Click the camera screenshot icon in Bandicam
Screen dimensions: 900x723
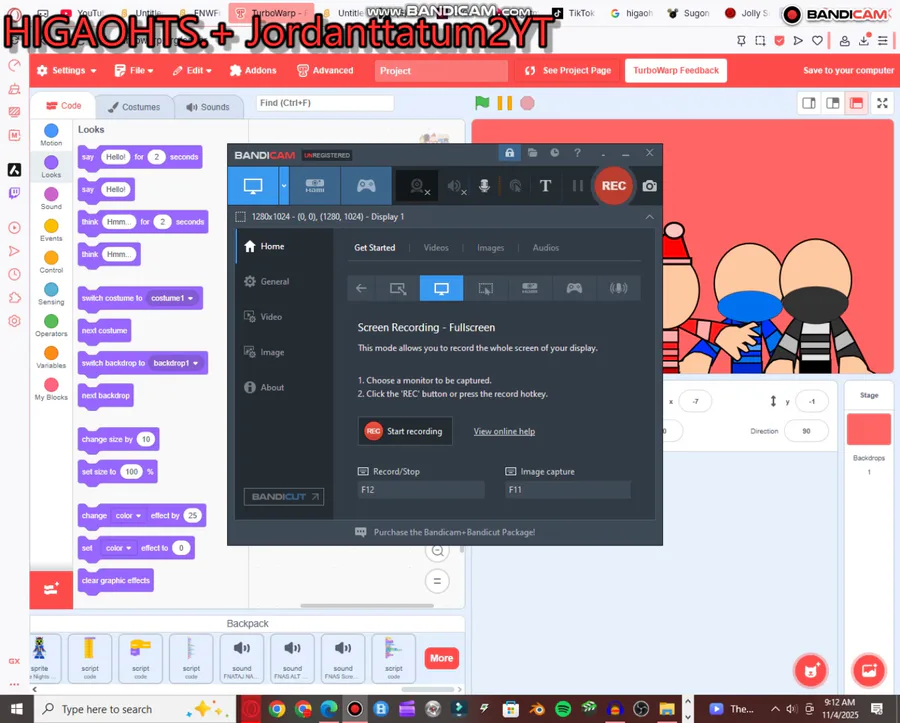pyautogui.click(x=649, y=186)
